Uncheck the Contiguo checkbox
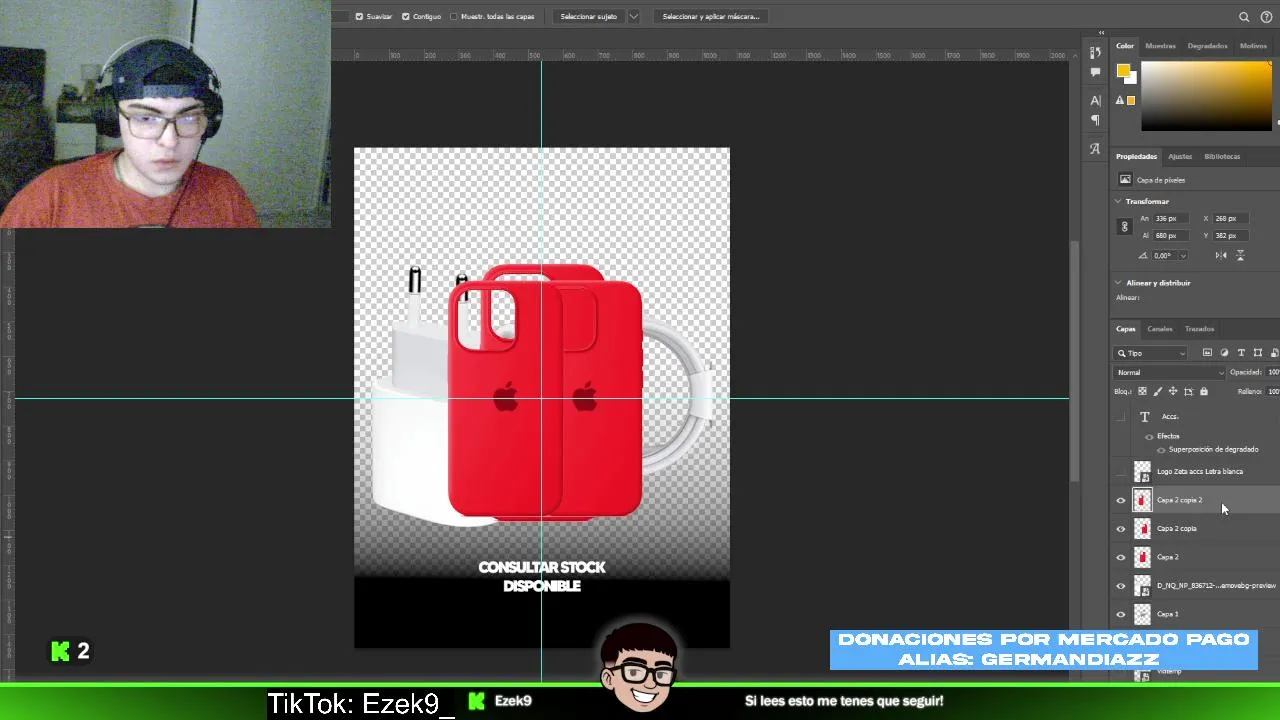 [x=405, y=16]
